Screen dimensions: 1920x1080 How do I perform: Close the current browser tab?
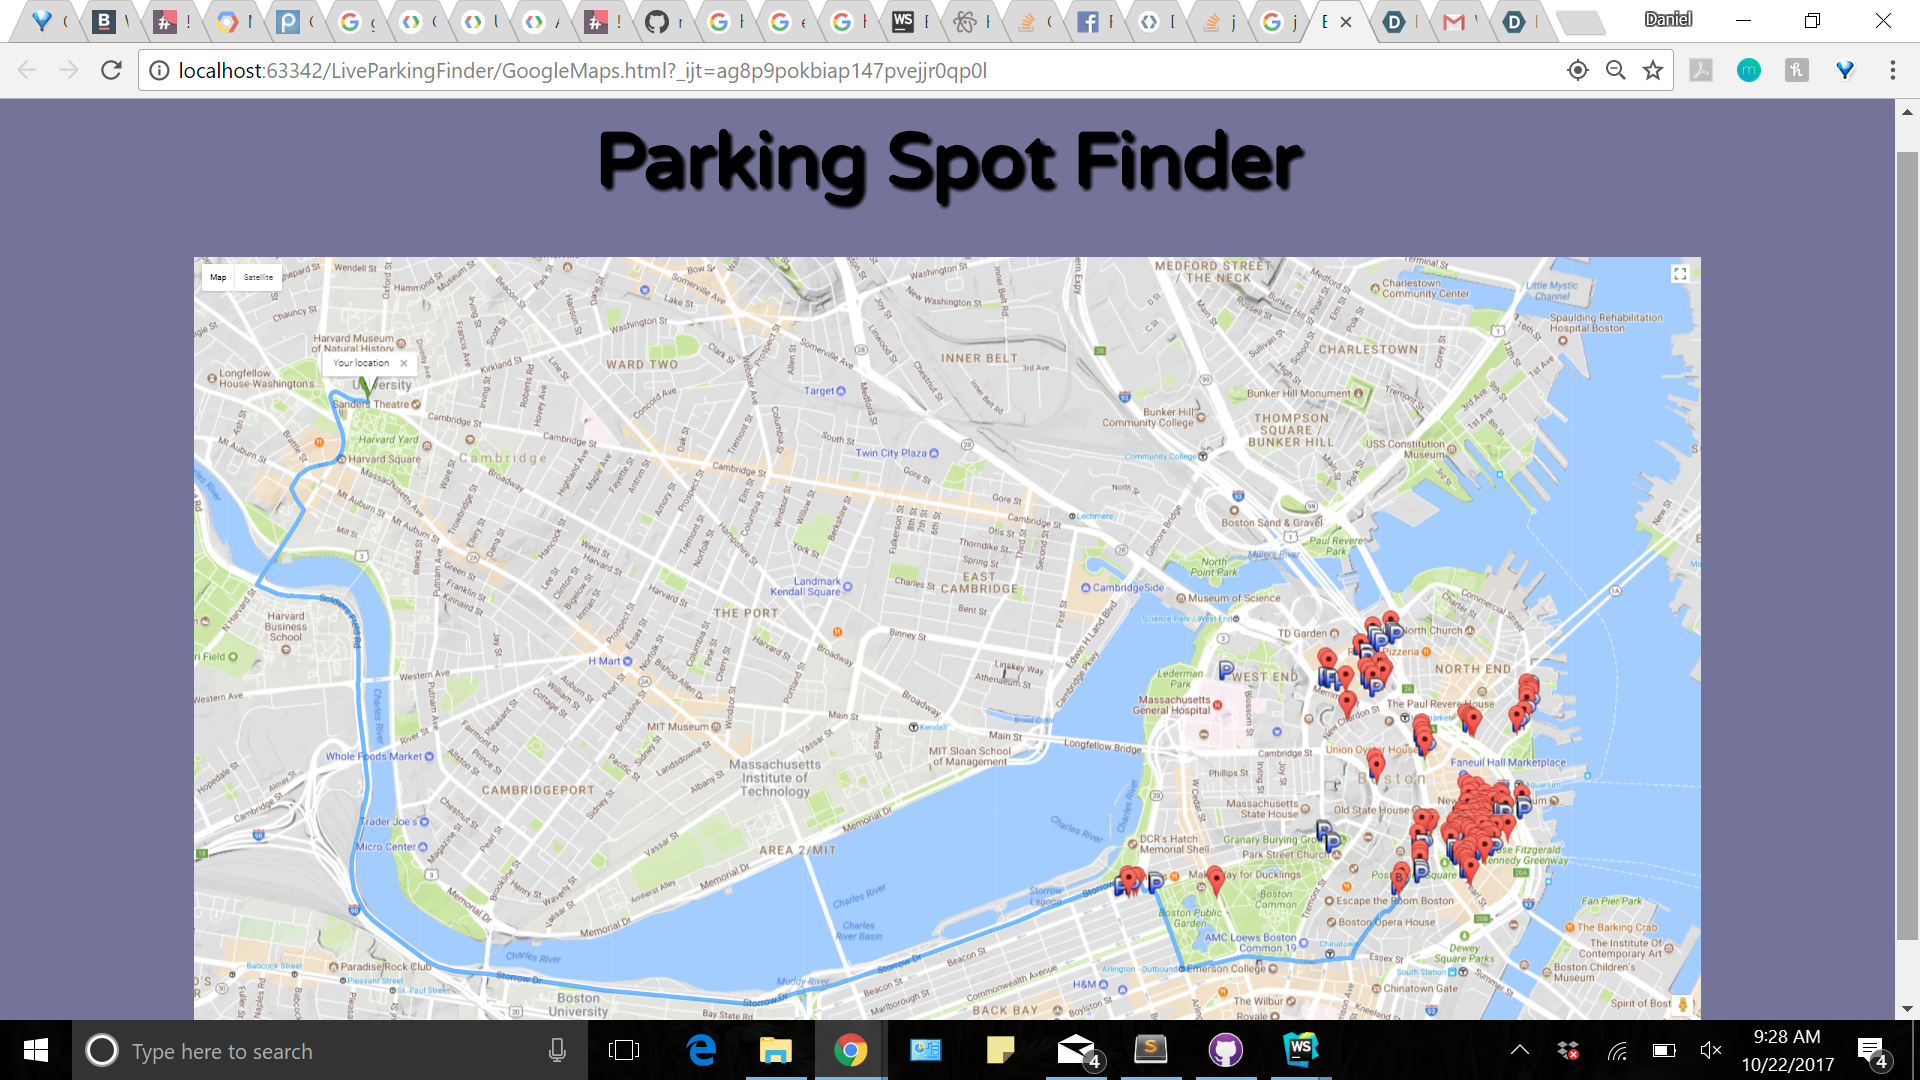point(1346,22)
